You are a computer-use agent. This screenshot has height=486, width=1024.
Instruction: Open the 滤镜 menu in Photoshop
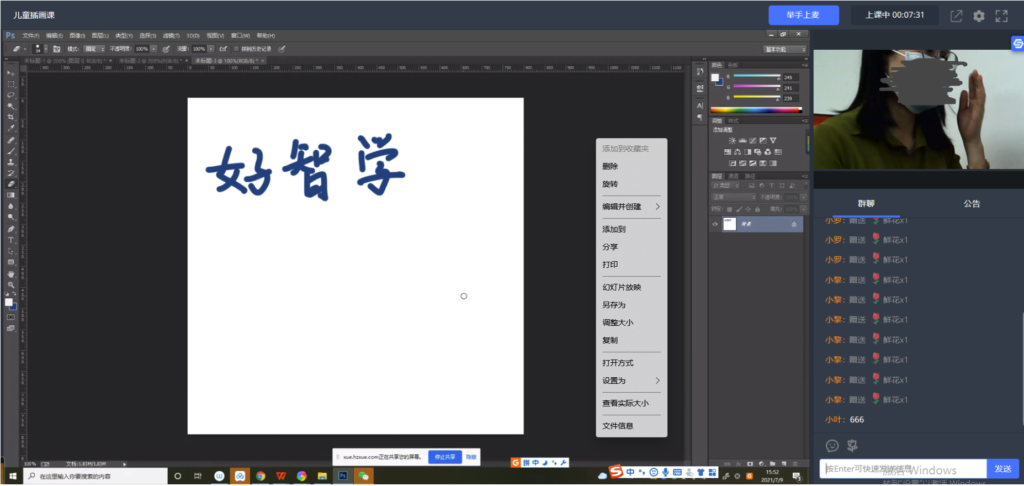coord(171,35)
